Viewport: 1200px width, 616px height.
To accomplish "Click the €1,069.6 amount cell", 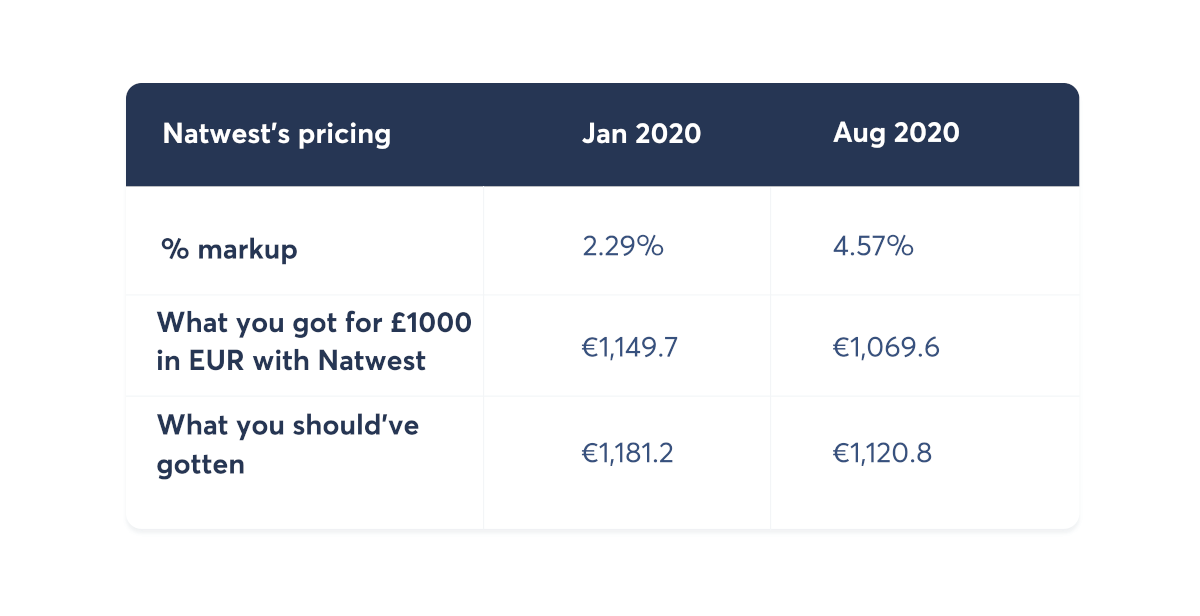I will point(885,347).
